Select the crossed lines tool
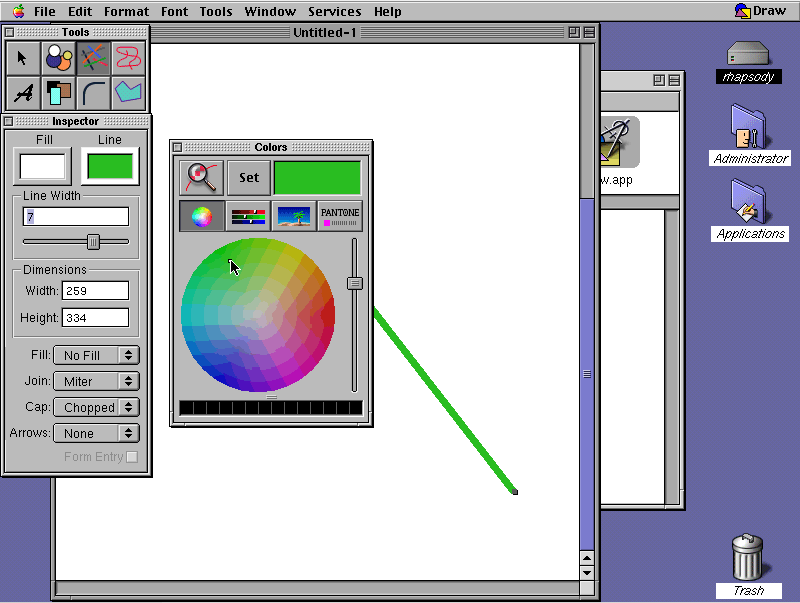Screen dimensions: 800x603 pyautogui.click(x=93, y=58)
